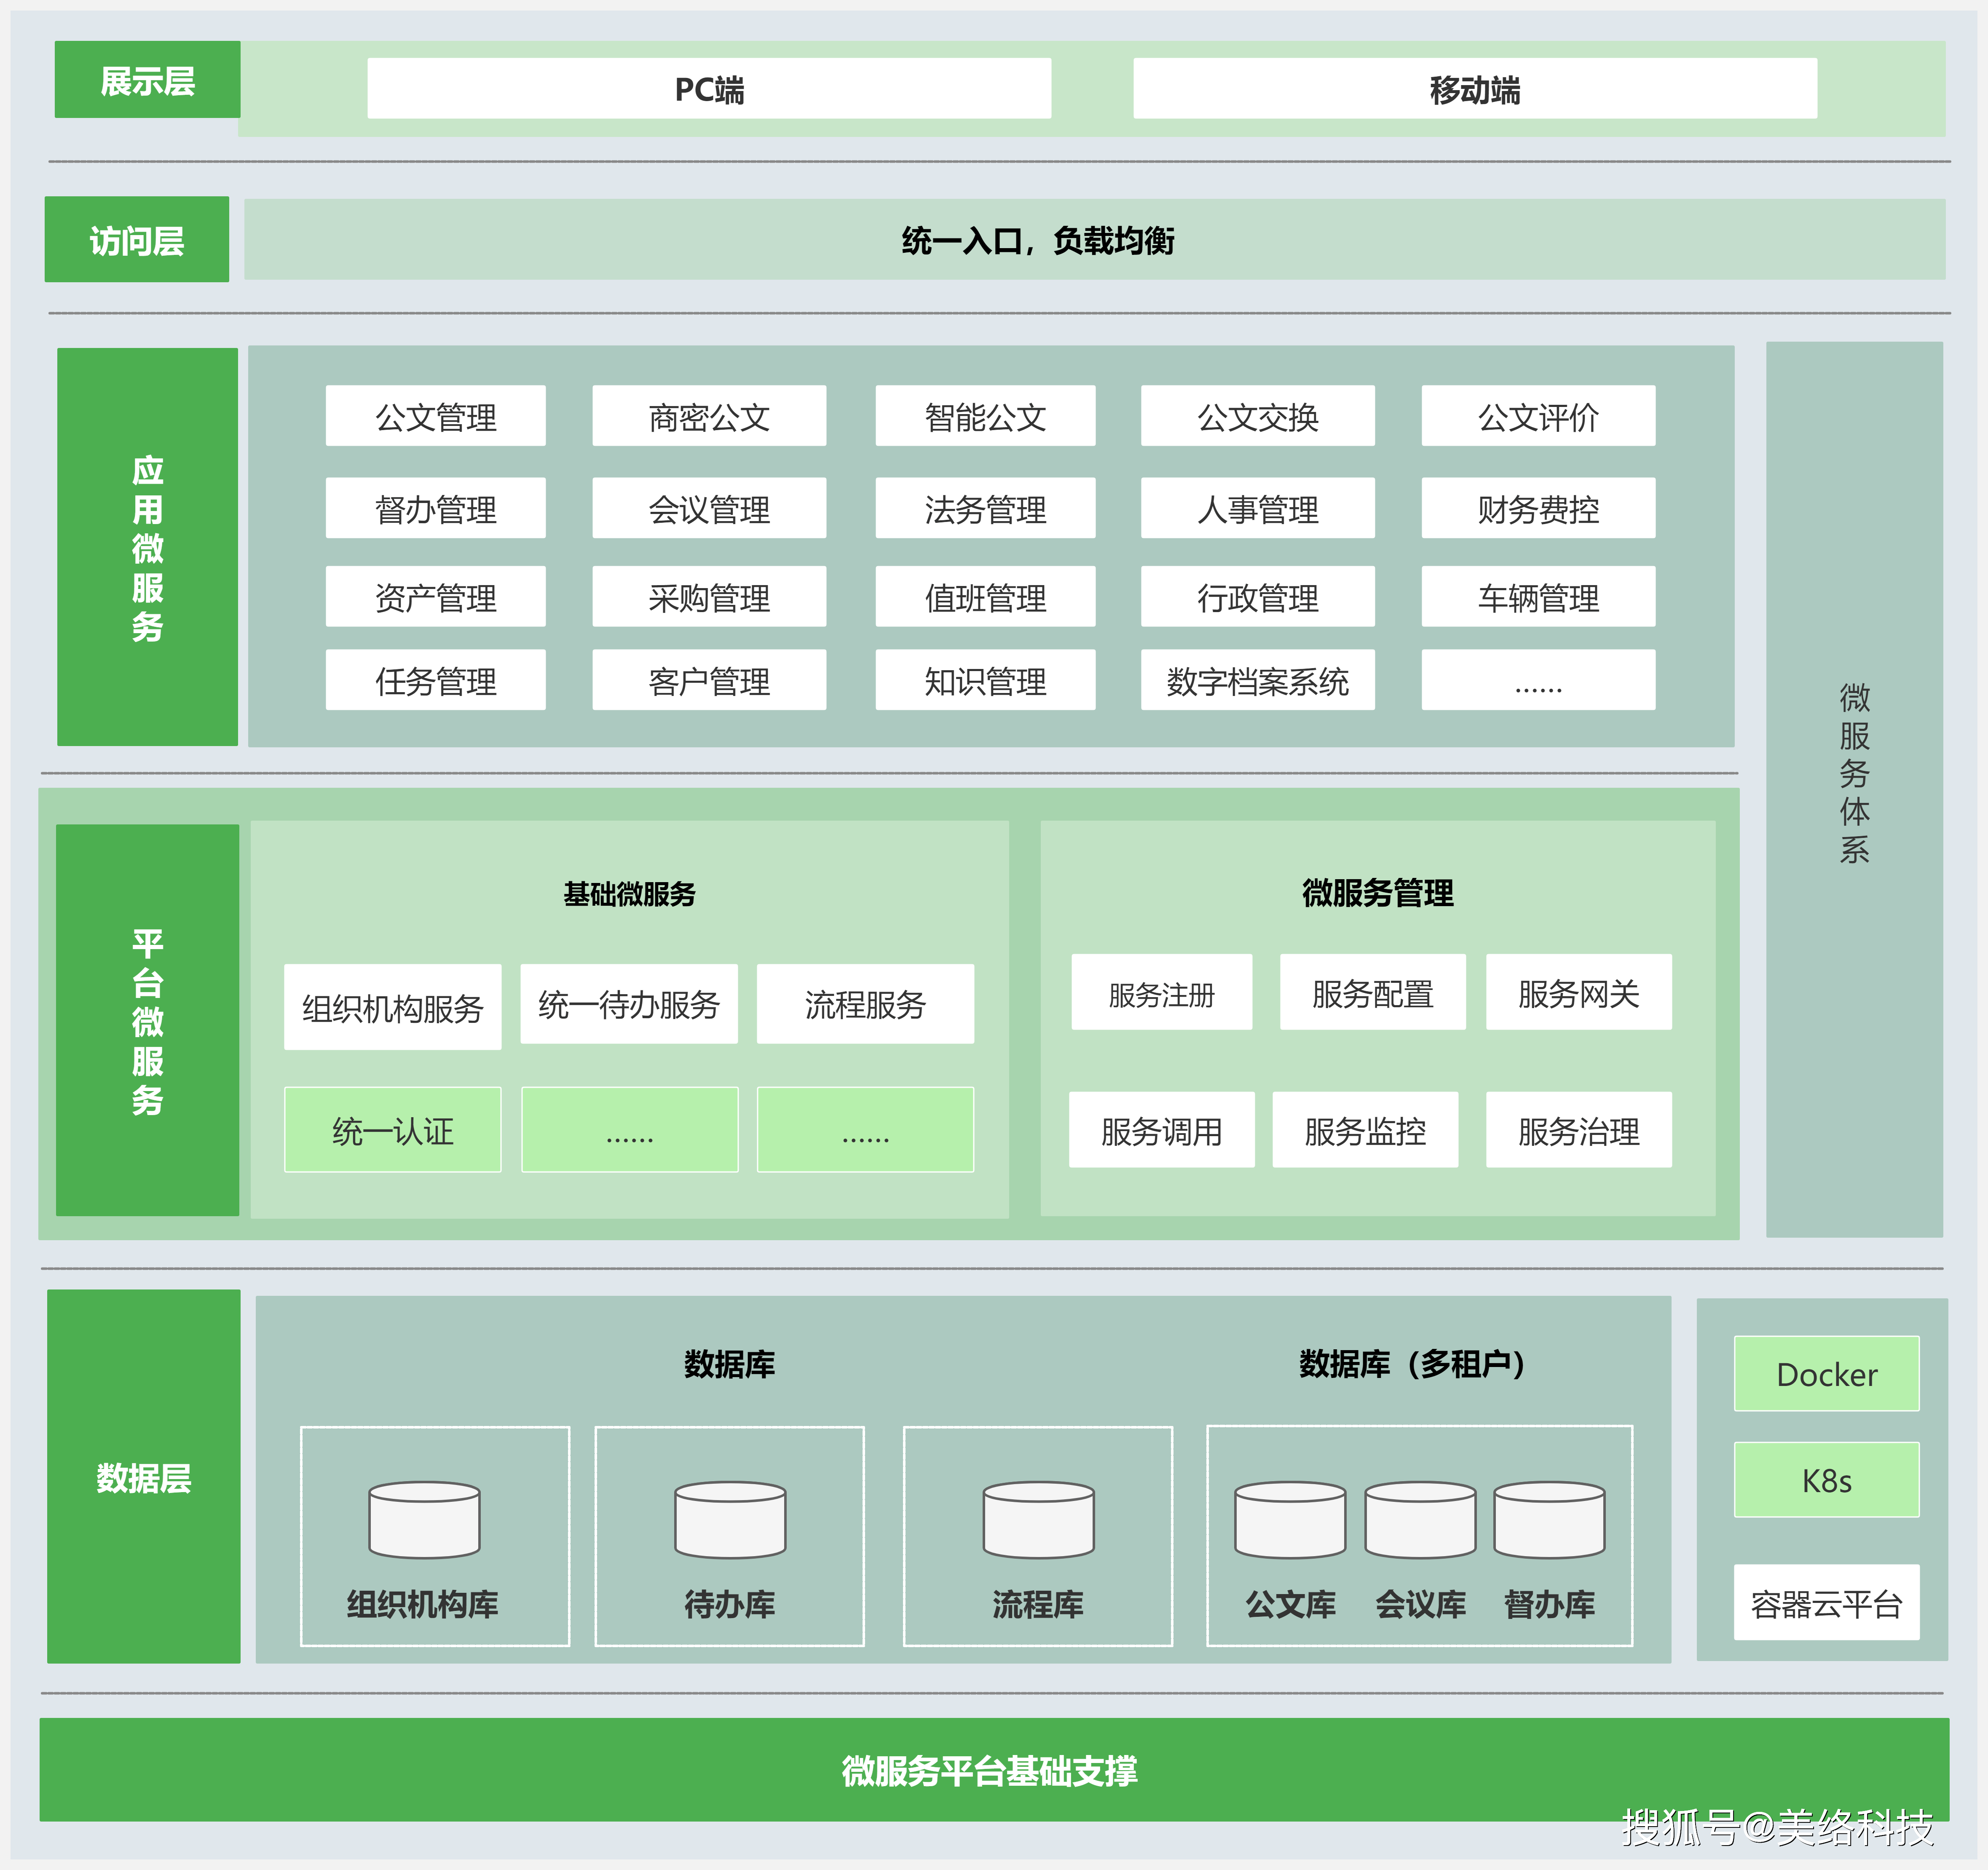1988x1870 pixels.
Task: Select the 统一待办服务 box
Action: pos(629,1003)
